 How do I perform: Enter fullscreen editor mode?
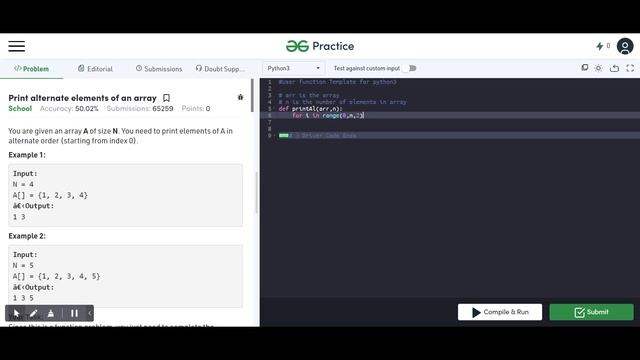tap(630, 68)
